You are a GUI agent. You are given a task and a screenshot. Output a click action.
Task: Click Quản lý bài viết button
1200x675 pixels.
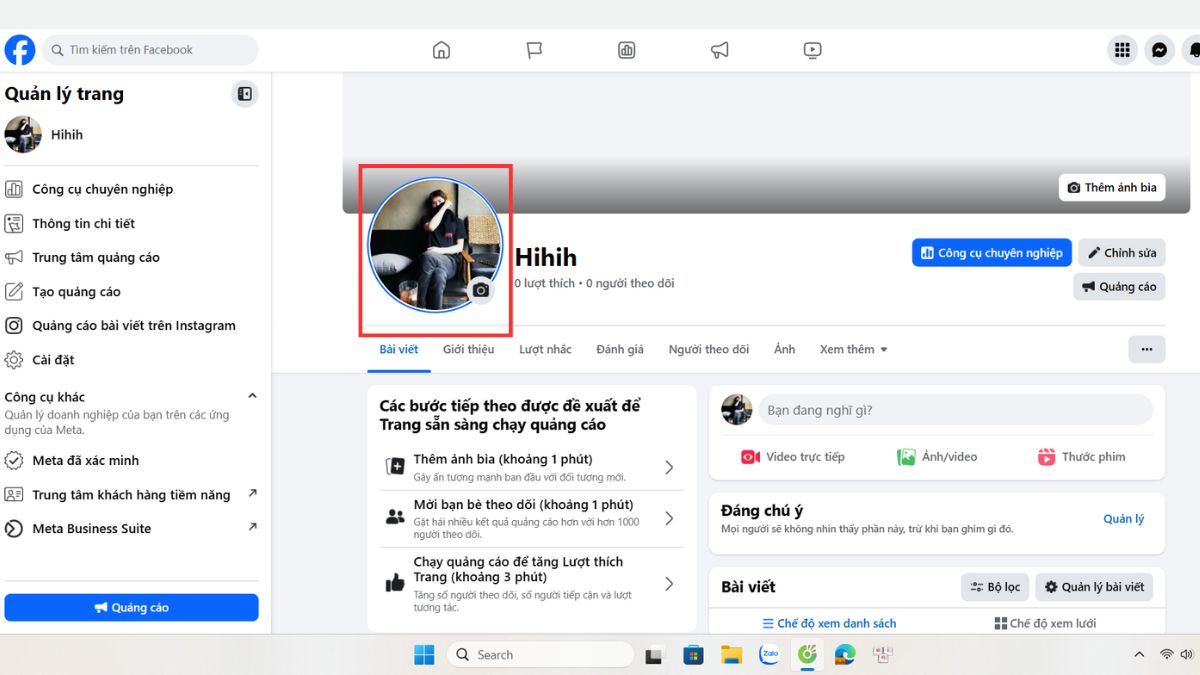pos(1094,587)
